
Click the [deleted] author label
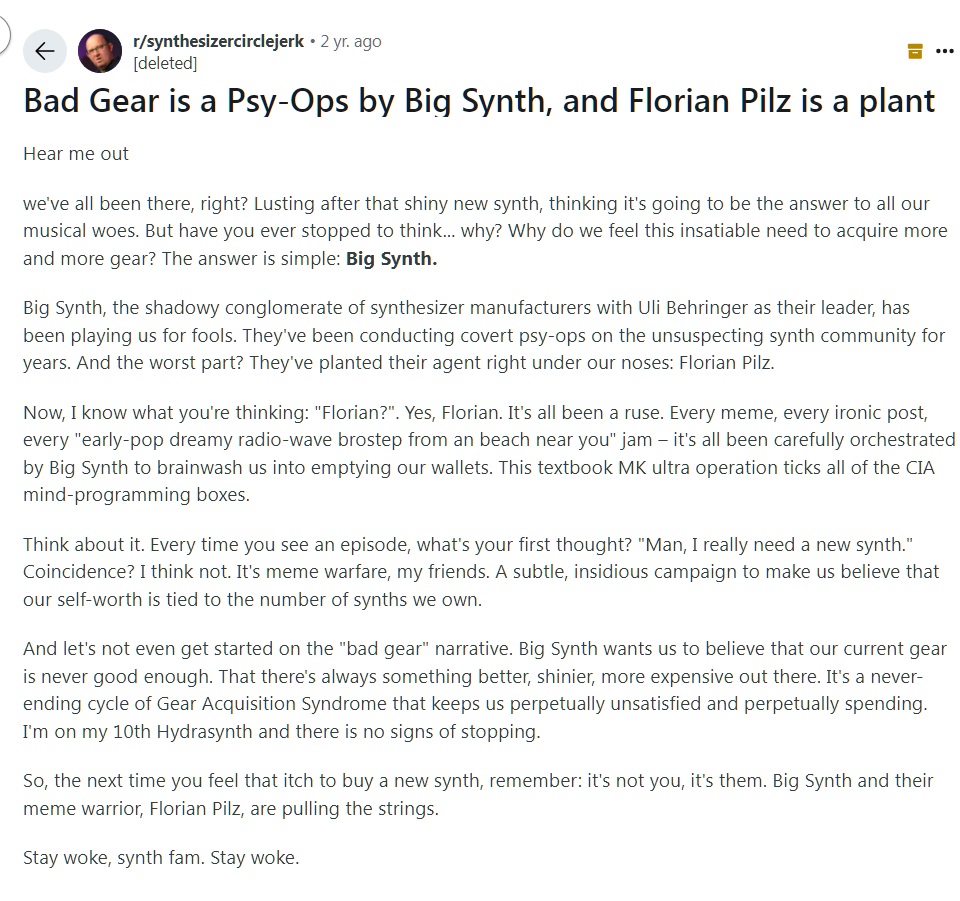click(x=165, y=63)
